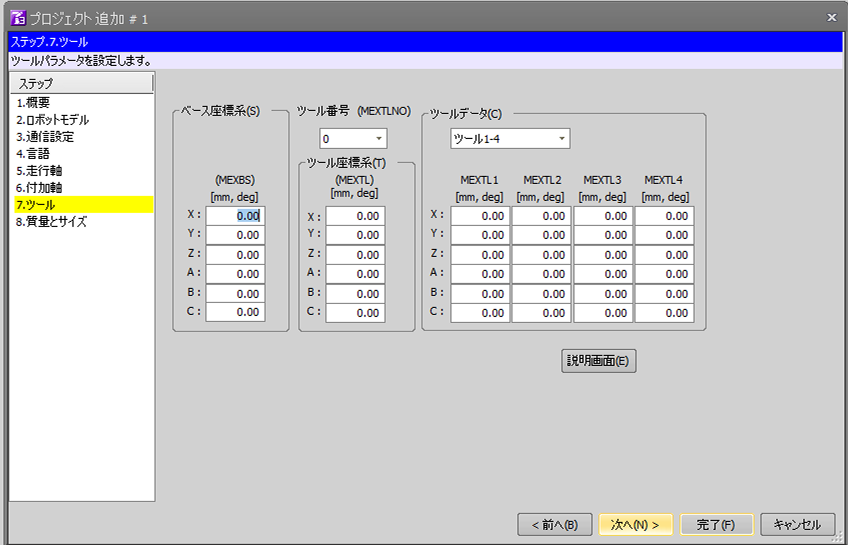The image size is (848, 545).
Task: Close the project add dialog
Action: pos(831,17)
